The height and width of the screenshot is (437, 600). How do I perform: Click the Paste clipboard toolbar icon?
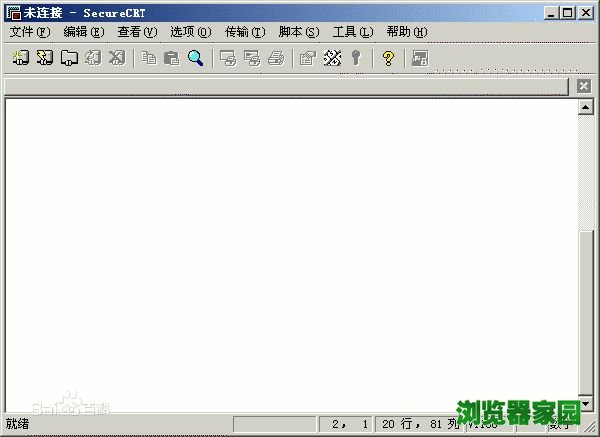tap(172, 58)
